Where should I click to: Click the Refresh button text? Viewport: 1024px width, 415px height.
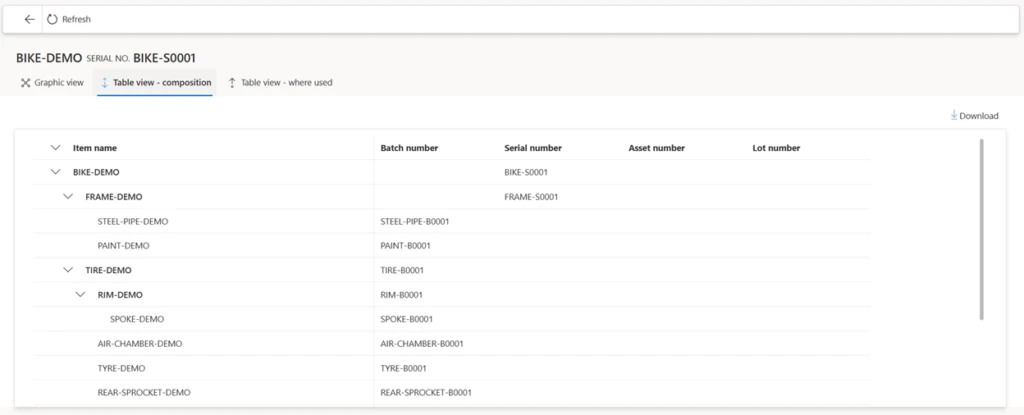pos(76,19)
